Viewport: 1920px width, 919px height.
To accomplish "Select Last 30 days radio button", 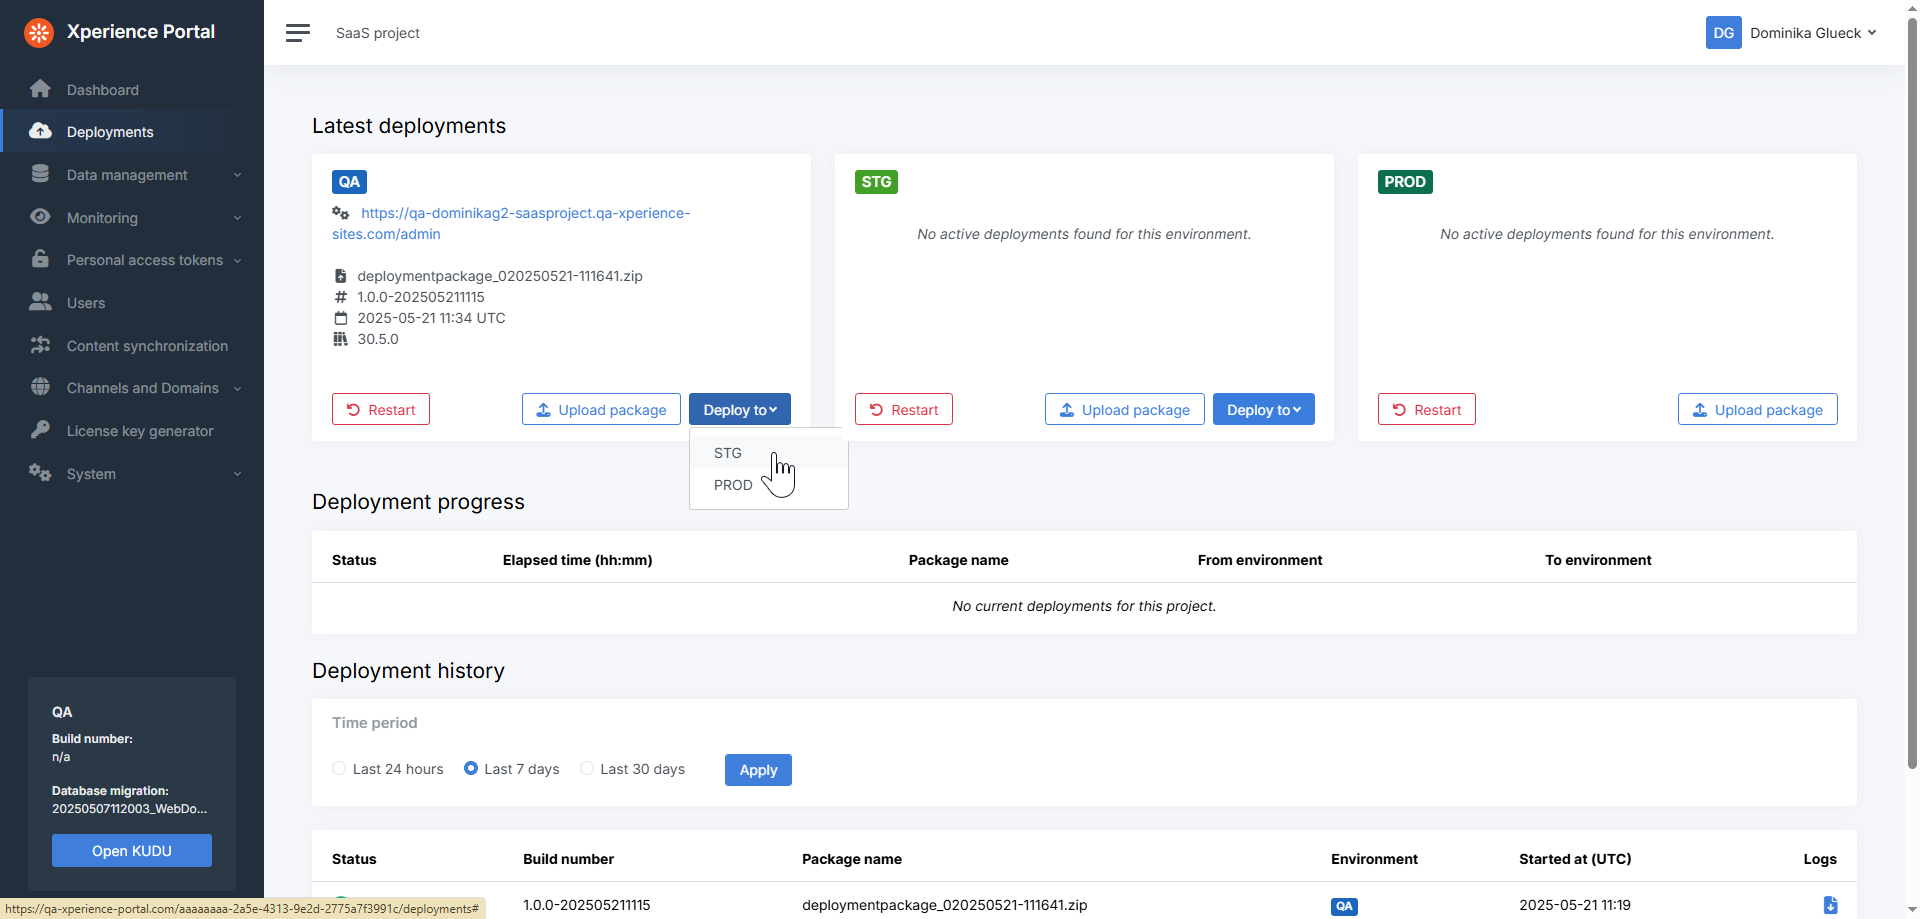I will coord(587,768).
